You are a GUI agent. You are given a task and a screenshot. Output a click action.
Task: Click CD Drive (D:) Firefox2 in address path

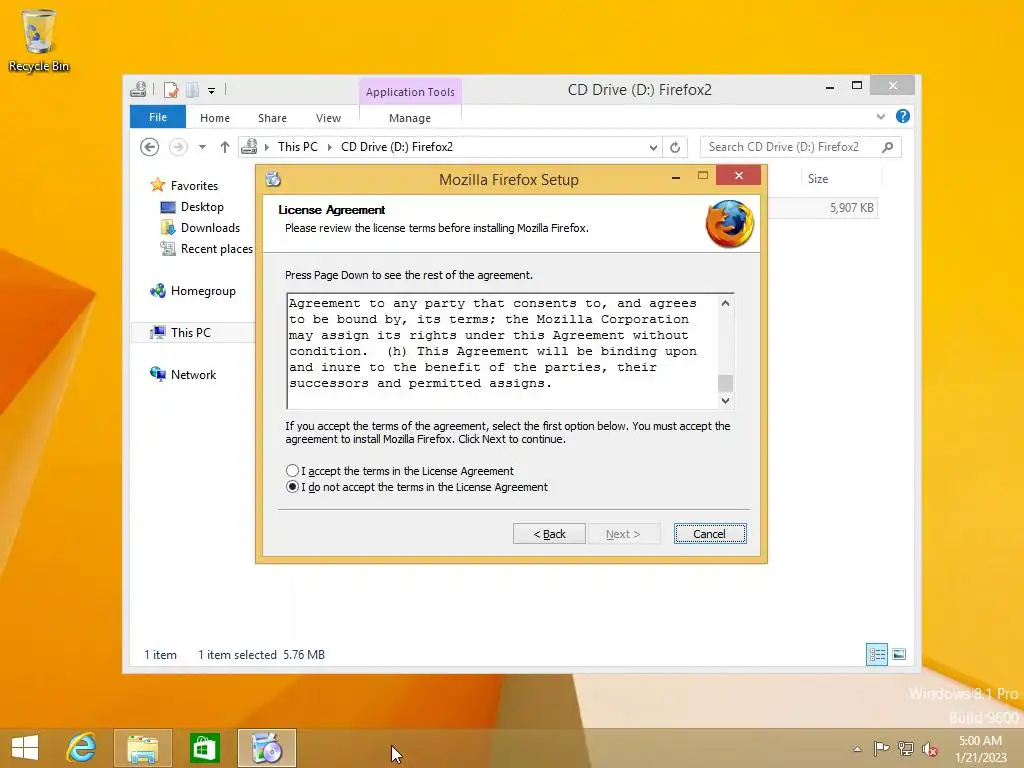coord(397,147)
